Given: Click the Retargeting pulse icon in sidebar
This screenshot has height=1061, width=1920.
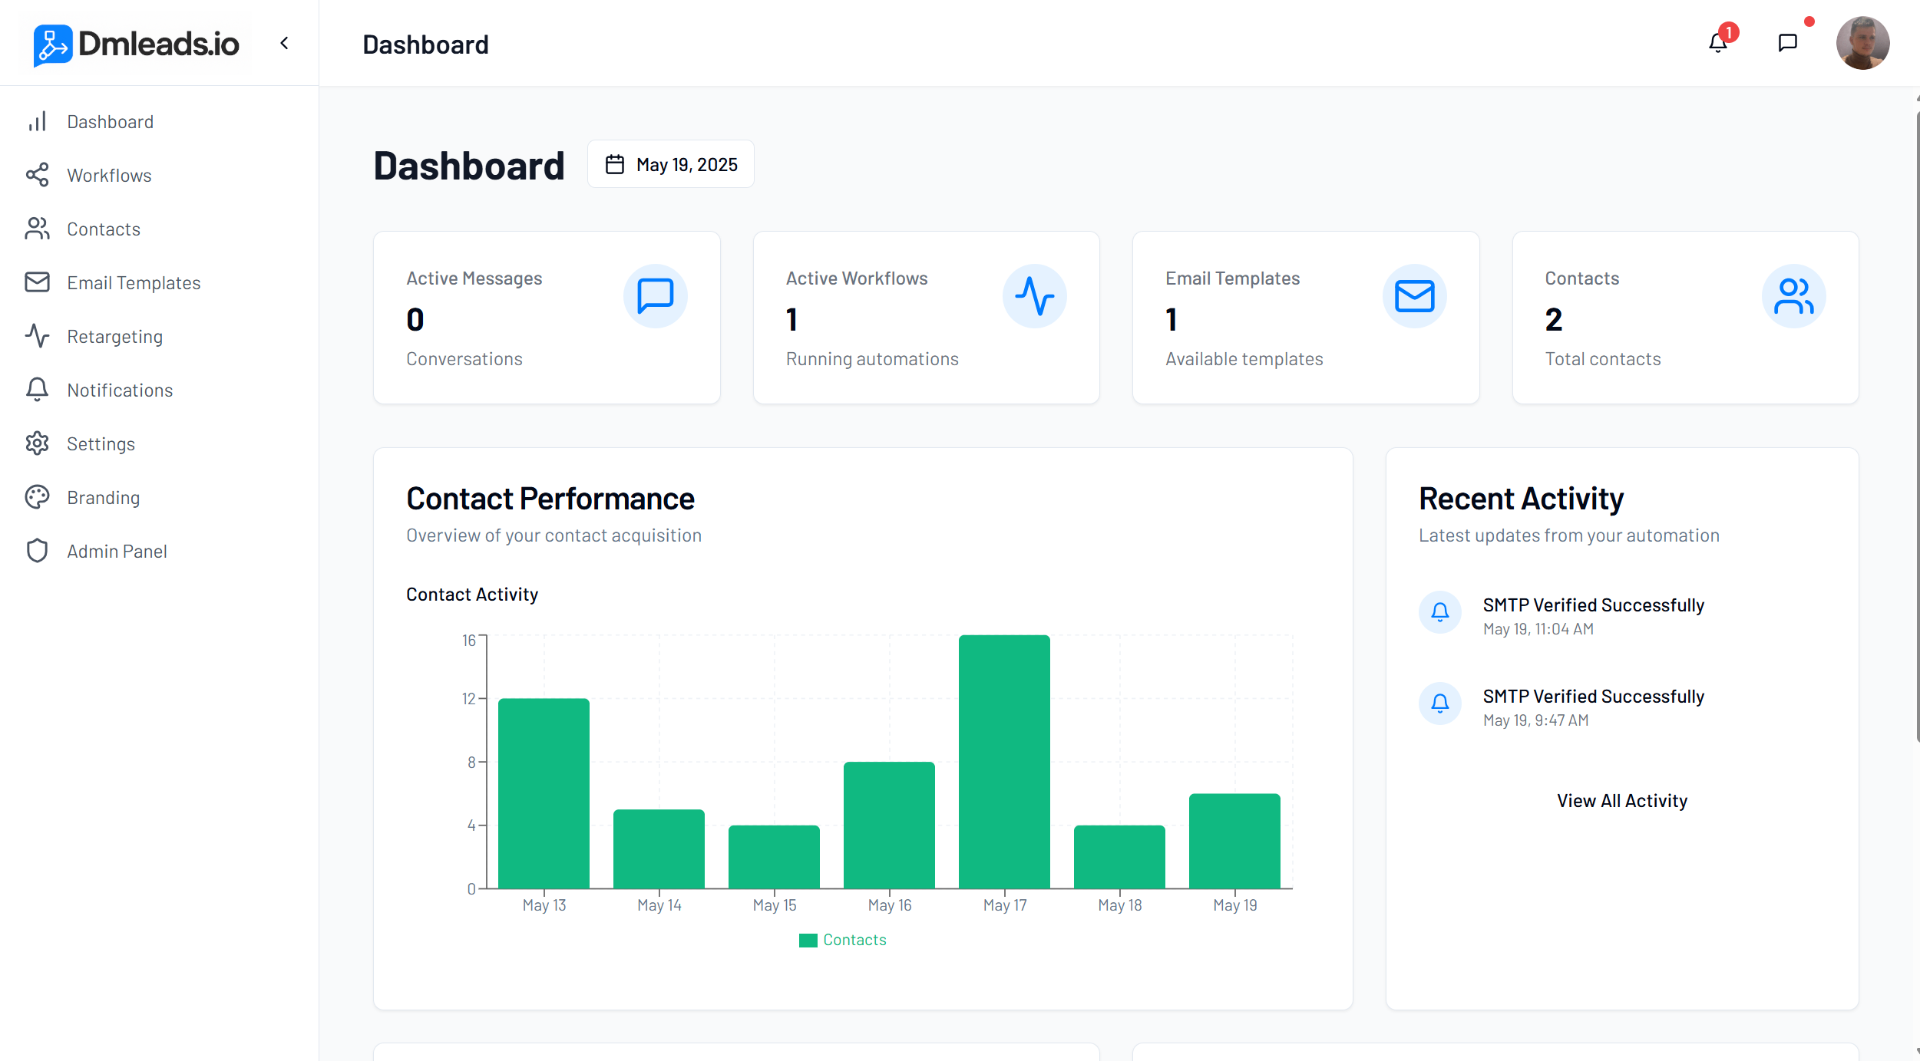Looking at the screenshot, I should coord(37,336).
